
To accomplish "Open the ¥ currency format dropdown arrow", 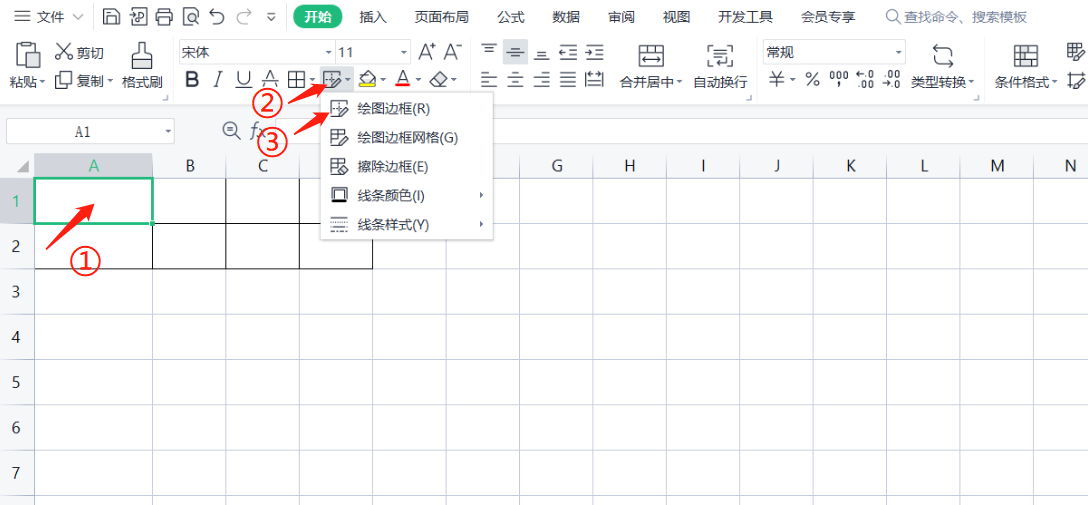I will 793,82.
